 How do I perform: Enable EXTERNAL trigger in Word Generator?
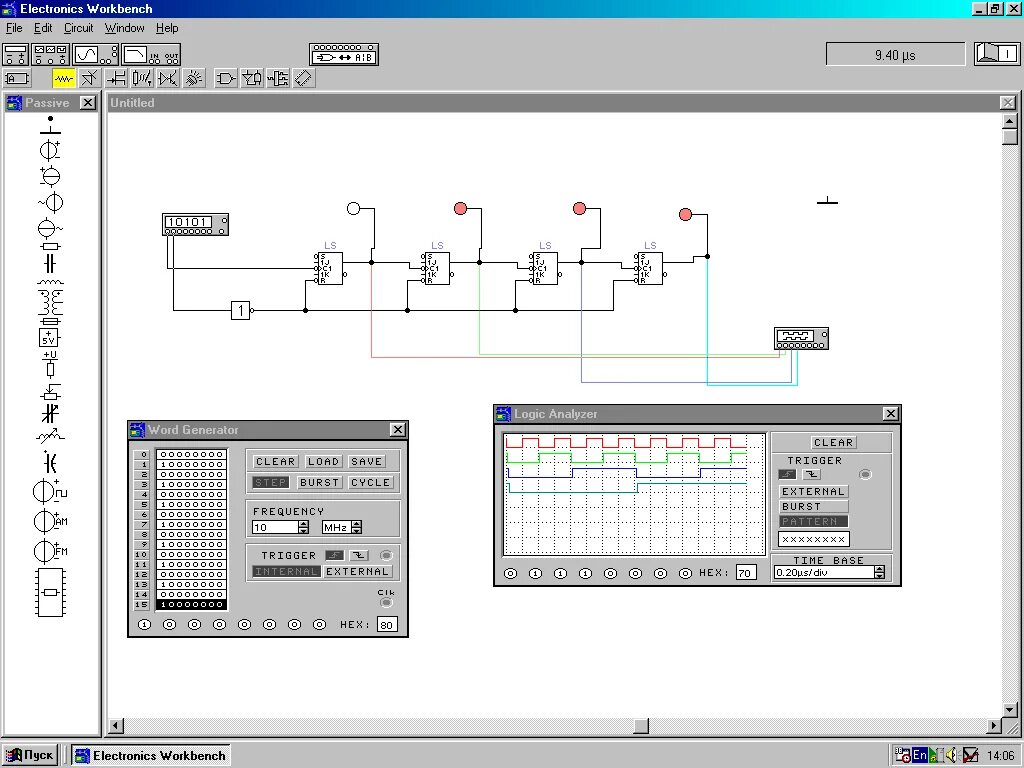[357, 571]
